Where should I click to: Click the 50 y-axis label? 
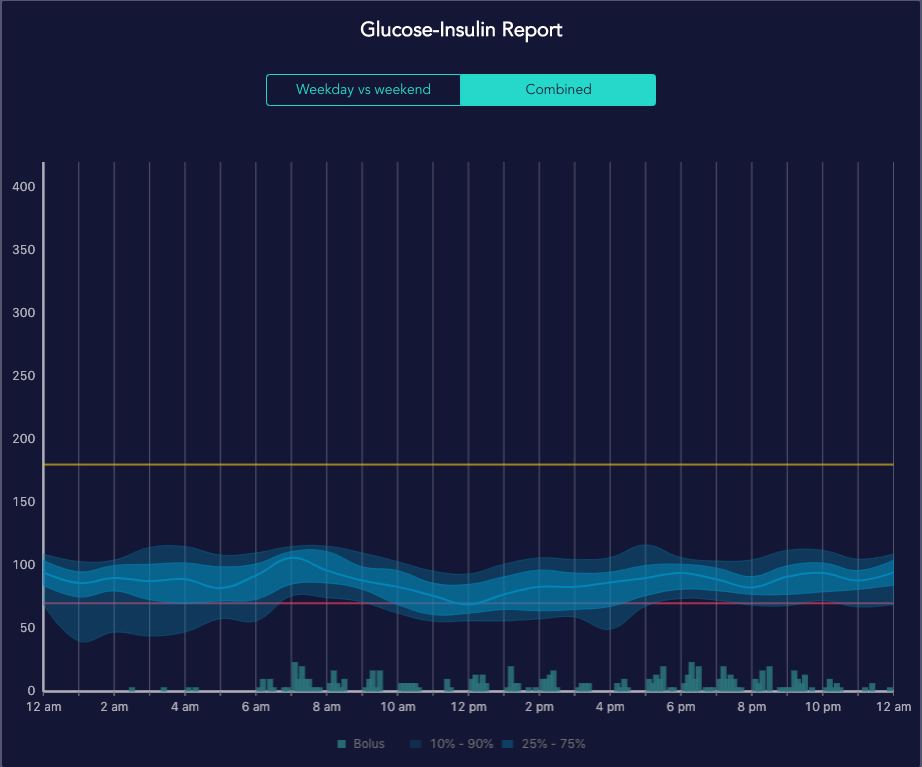28,628
